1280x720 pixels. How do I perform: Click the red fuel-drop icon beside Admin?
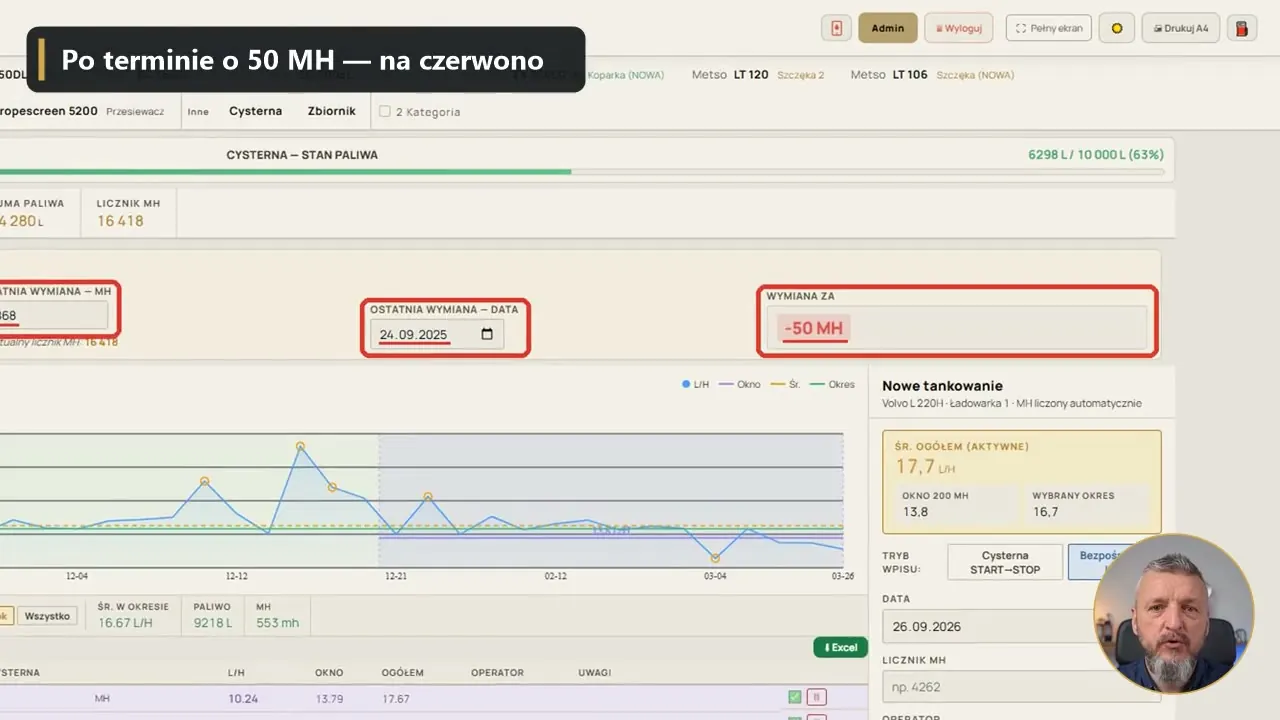click(x=836, y=28)
